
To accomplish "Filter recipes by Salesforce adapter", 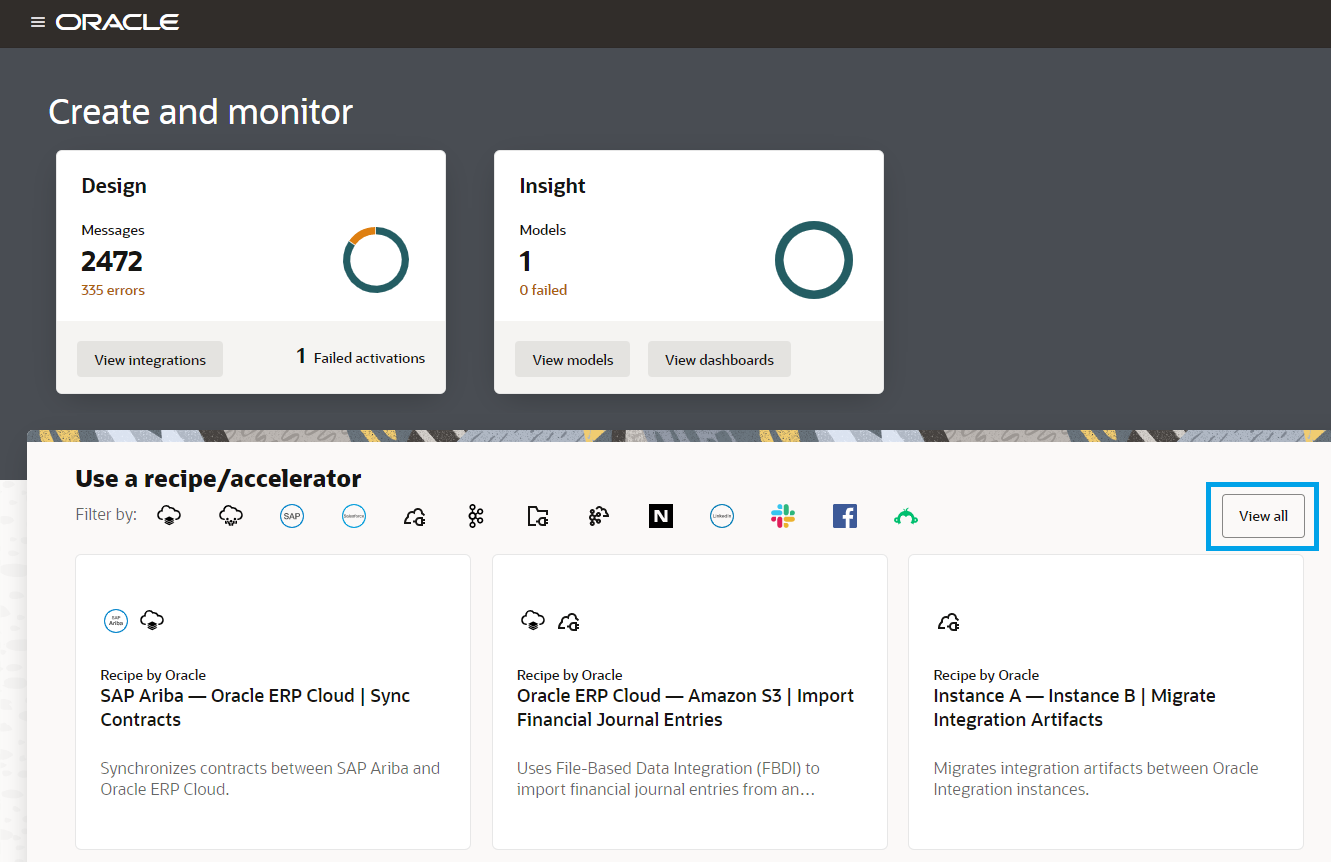I will [354, 515].
